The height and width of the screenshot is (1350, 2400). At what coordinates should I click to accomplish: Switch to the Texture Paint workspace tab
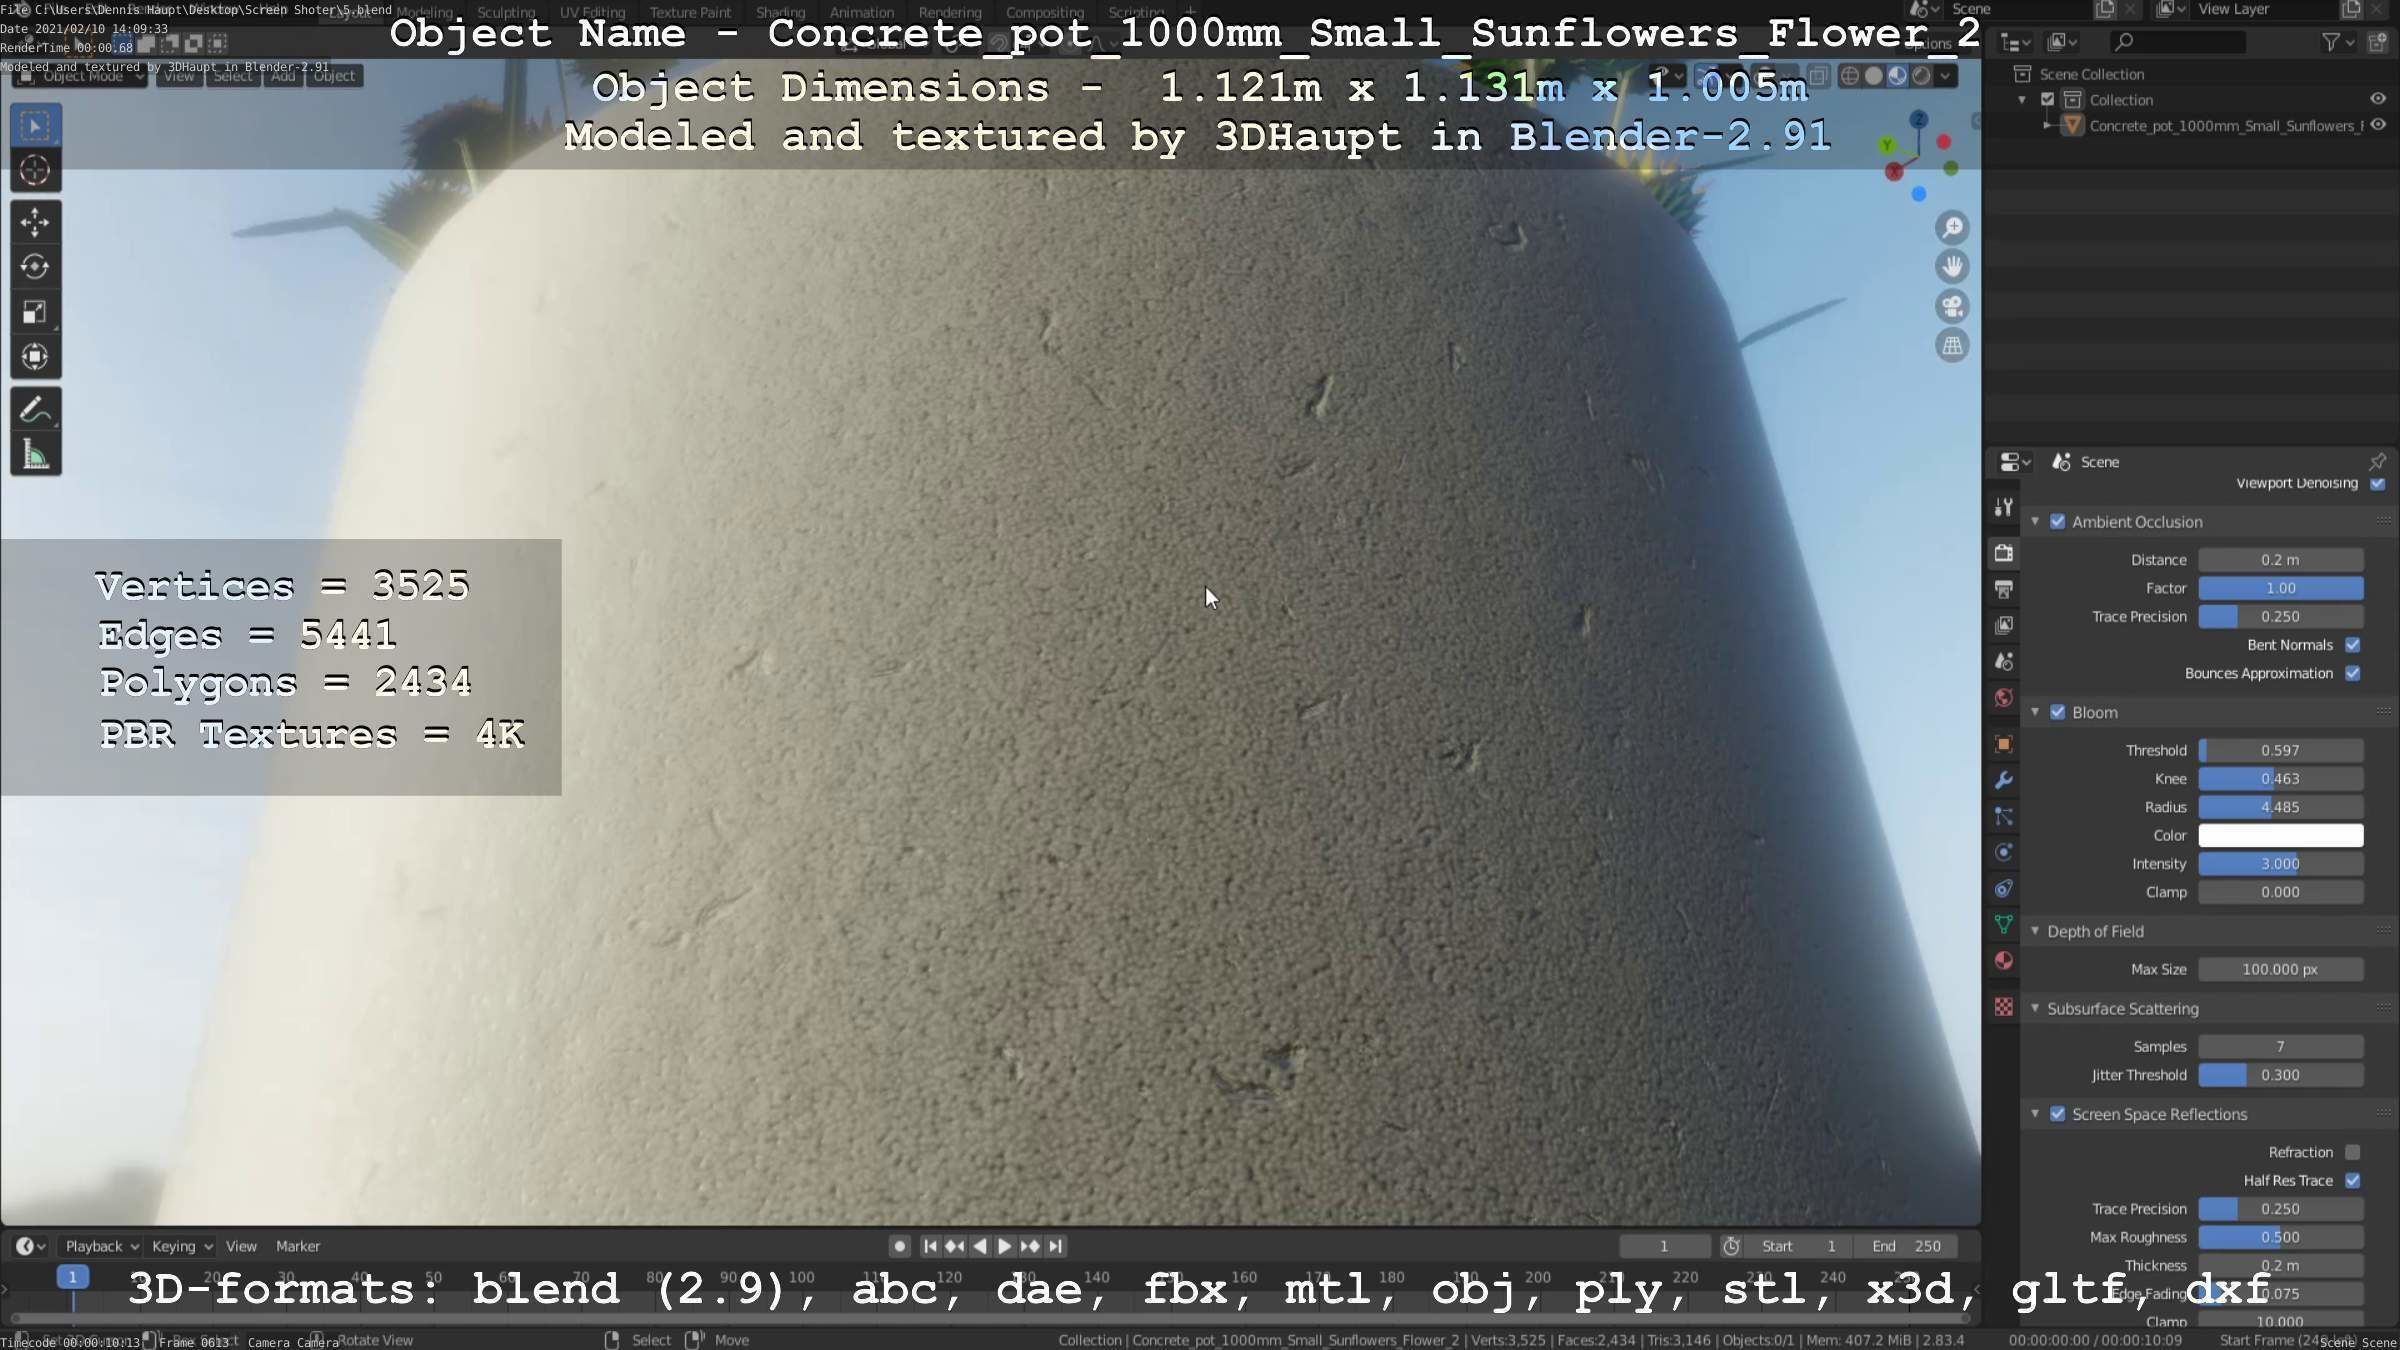[690, 12]
